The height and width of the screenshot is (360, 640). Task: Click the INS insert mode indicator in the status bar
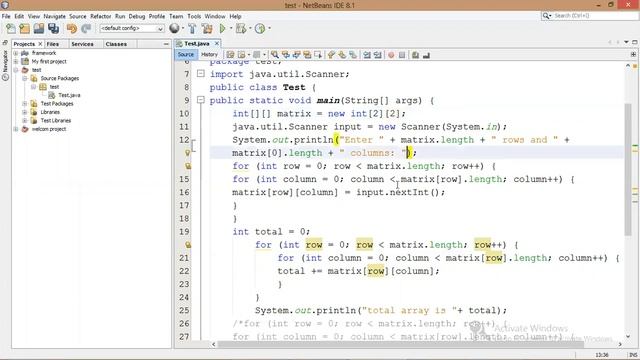point(633,355)
